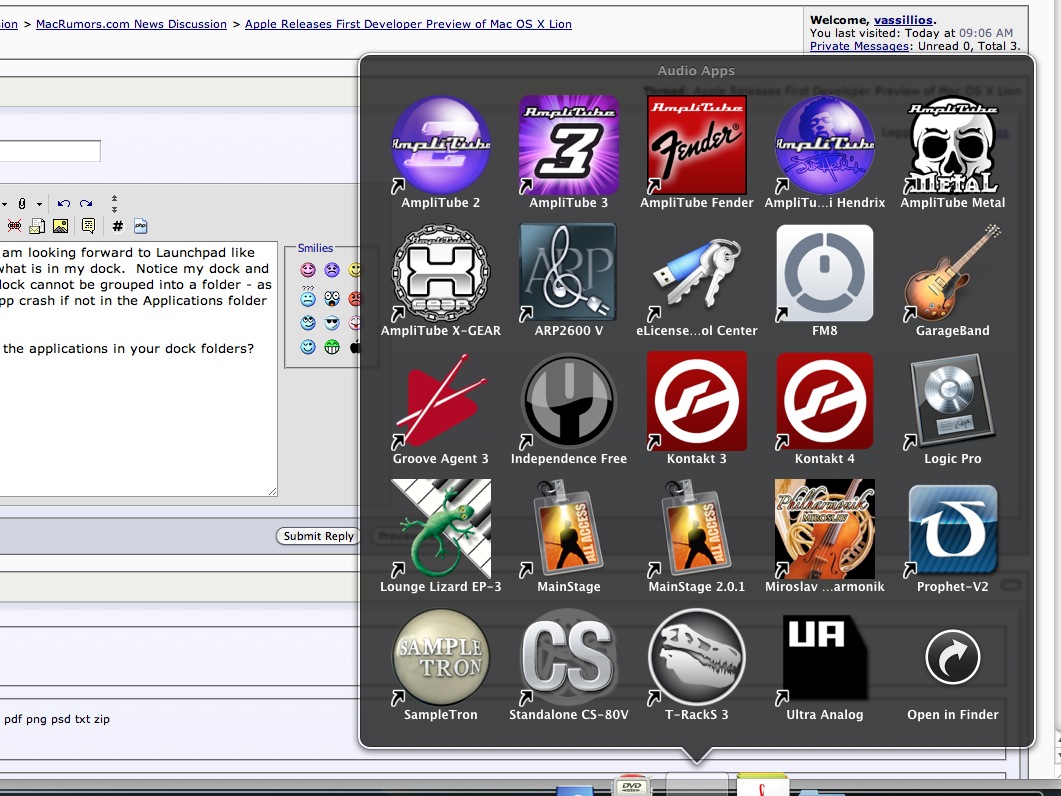
Task: Open Standalone CS-80V
Action: click(568, 657)
